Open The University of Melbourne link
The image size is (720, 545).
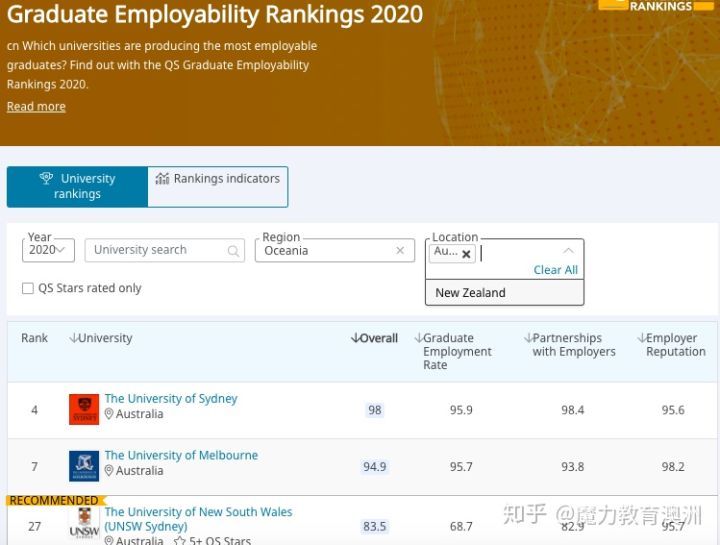tap(181, 455)
